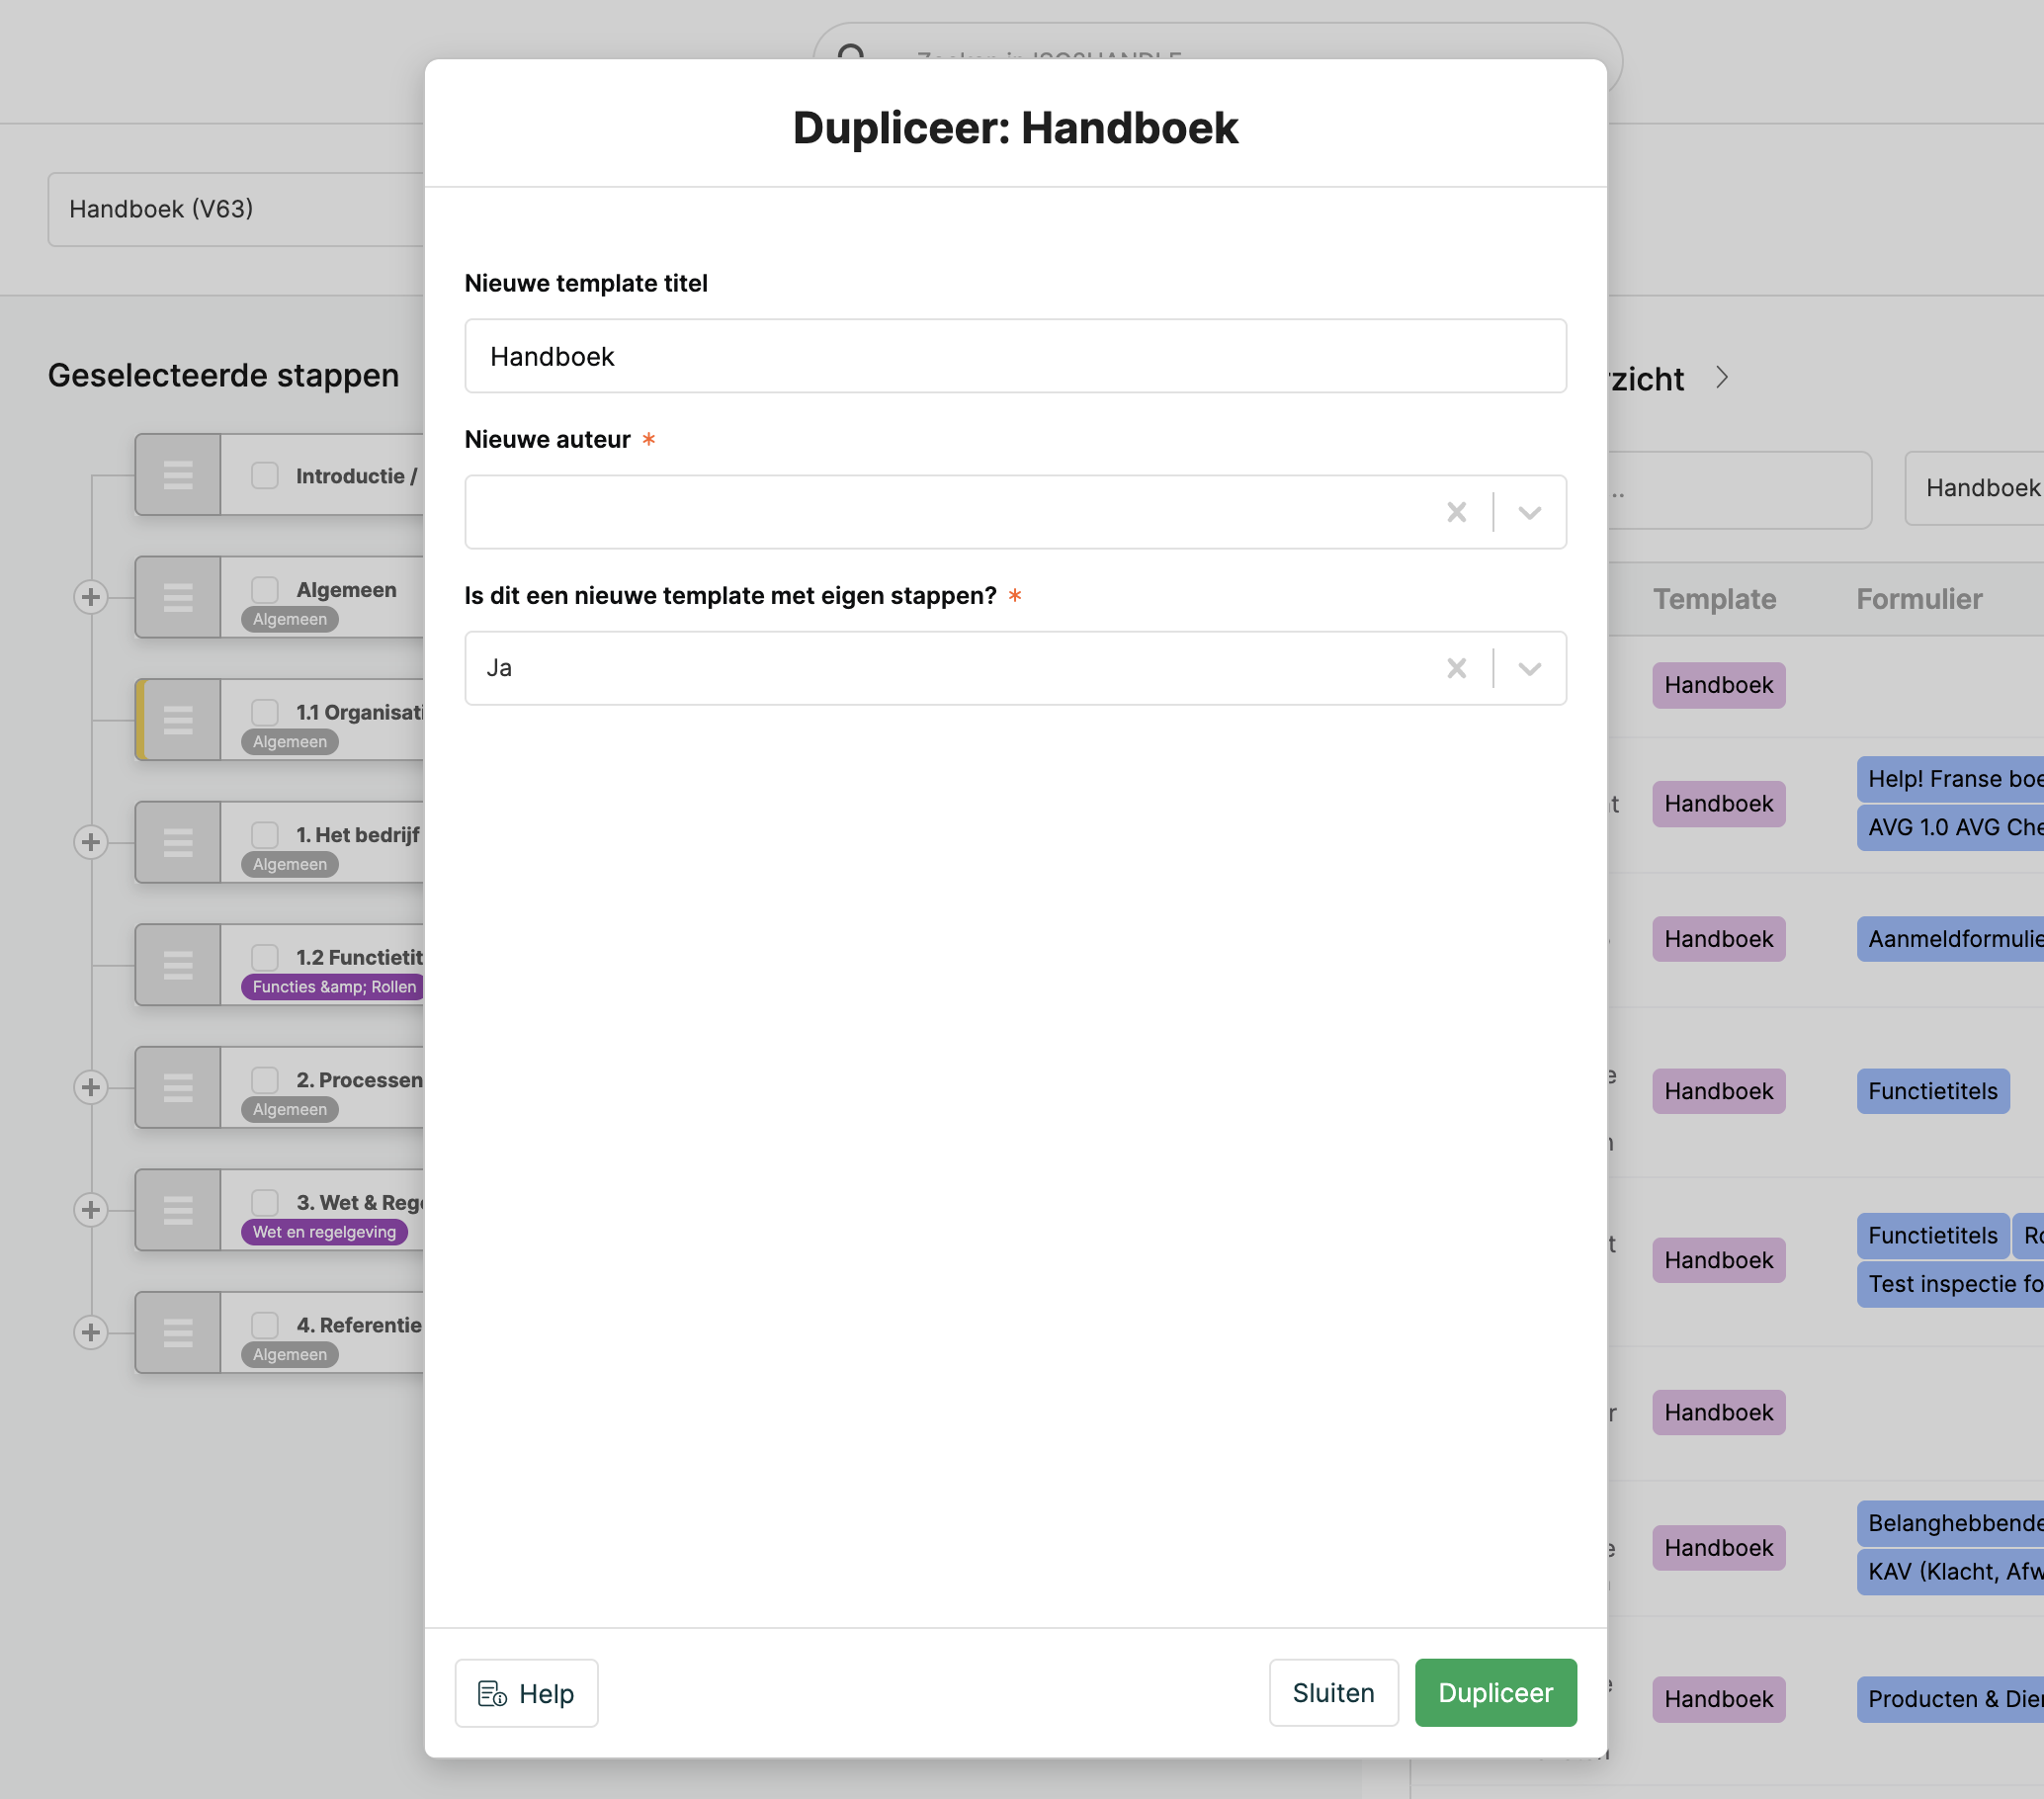Check the 1. Het bedrijf checkbox
Viewport: 2044px width, 1799px height.
pyautogui.click(x=265, y=834)
